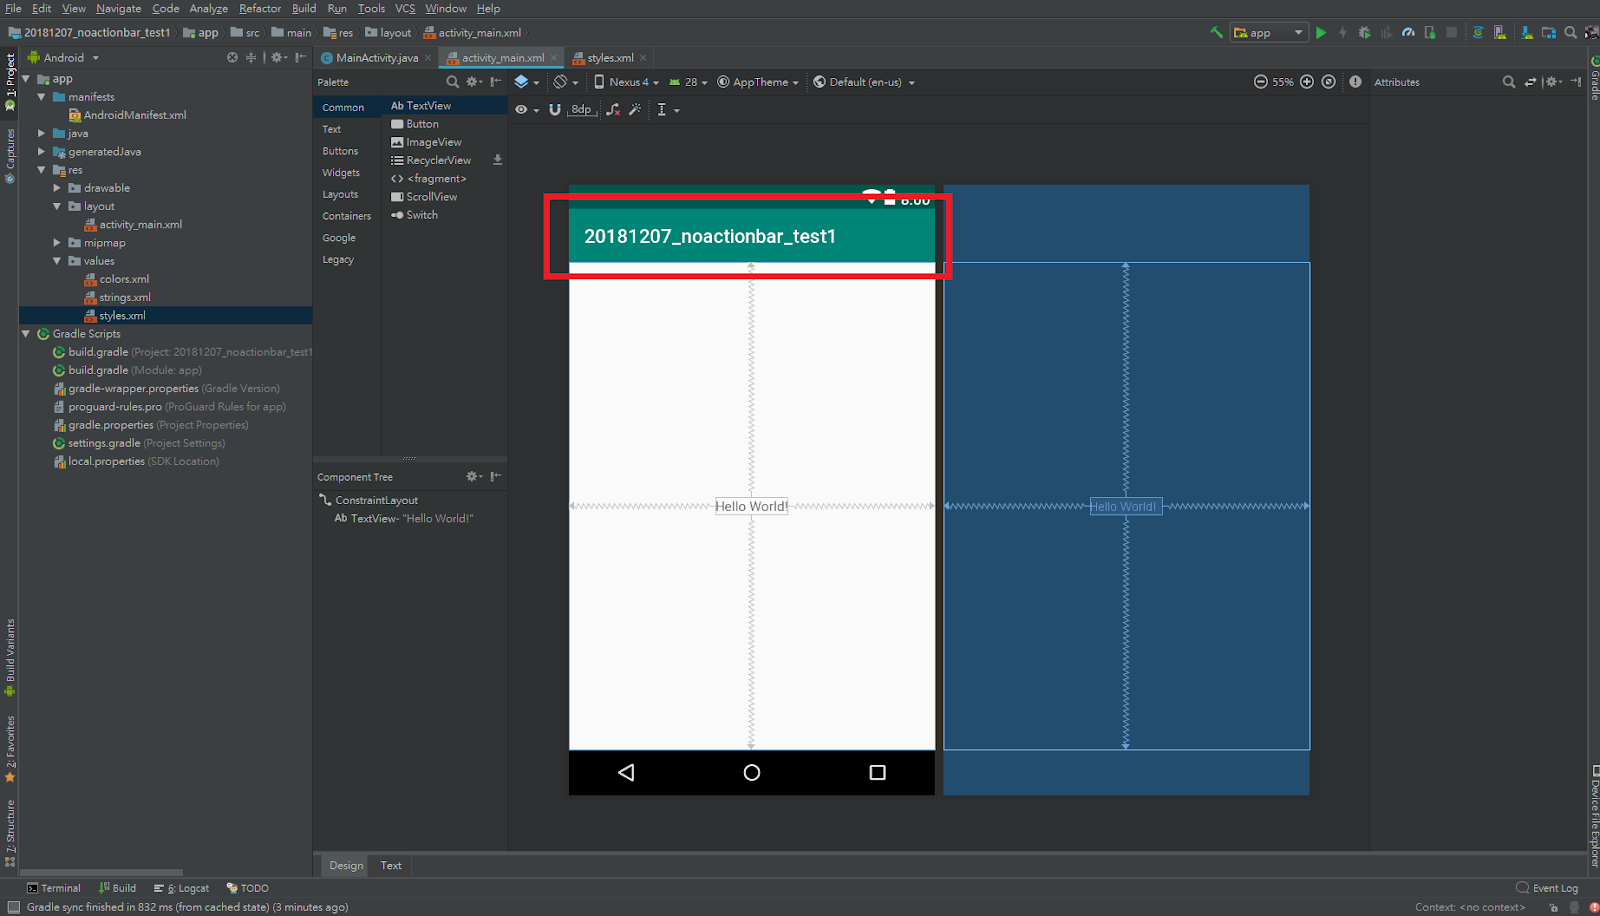Toggle the Structure tool window stripe
The height and width of the screenshot is (916, 1600).
pos(10,832)
